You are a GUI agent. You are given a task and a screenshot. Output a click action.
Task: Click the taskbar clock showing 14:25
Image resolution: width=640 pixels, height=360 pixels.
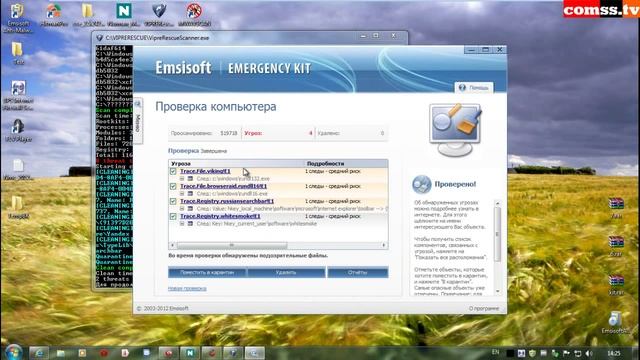pyautogui.click(x=614, y=353)
